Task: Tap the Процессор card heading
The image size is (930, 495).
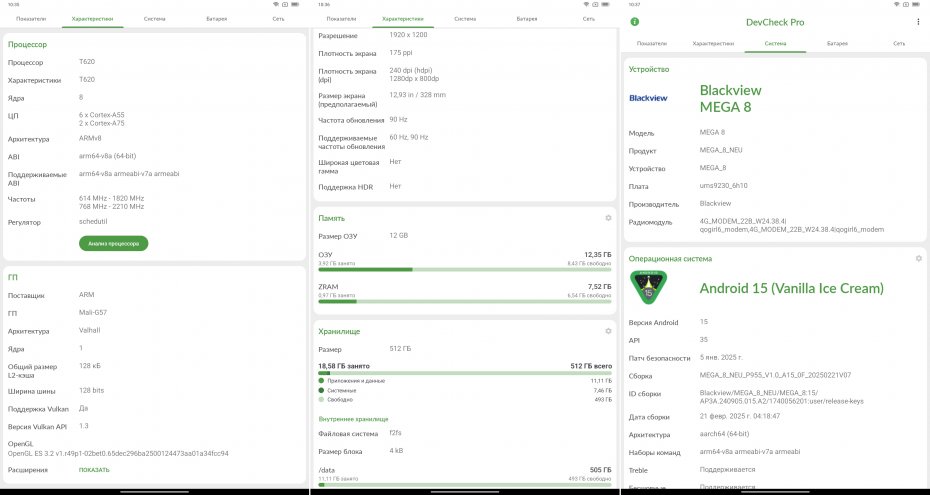Action: point(27,44)
